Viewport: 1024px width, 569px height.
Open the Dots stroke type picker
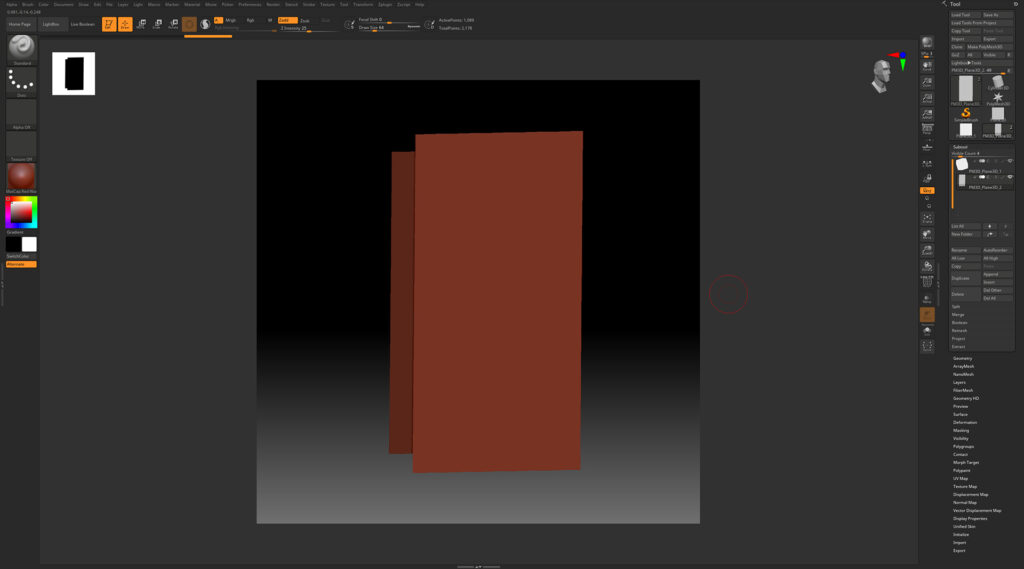[x=22, y=82]
